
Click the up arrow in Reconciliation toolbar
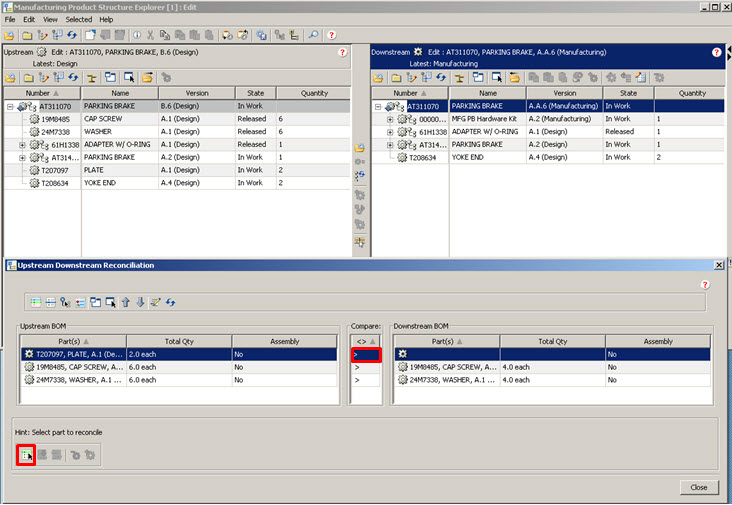pyautogui.click(x=126, y=302)
